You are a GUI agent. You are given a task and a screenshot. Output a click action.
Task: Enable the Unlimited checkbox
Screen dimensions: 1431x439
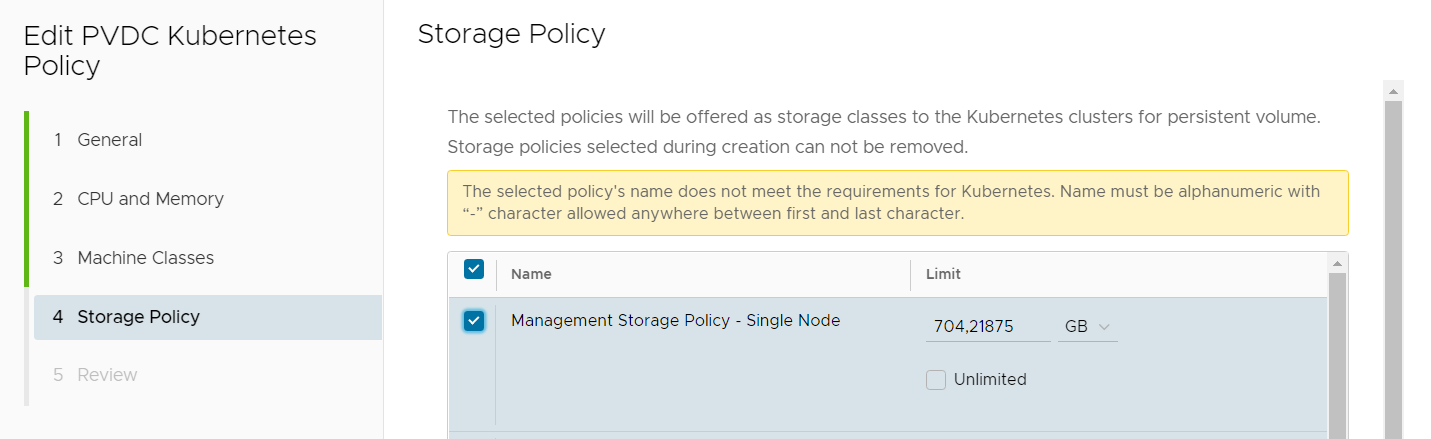pos(936,380)
